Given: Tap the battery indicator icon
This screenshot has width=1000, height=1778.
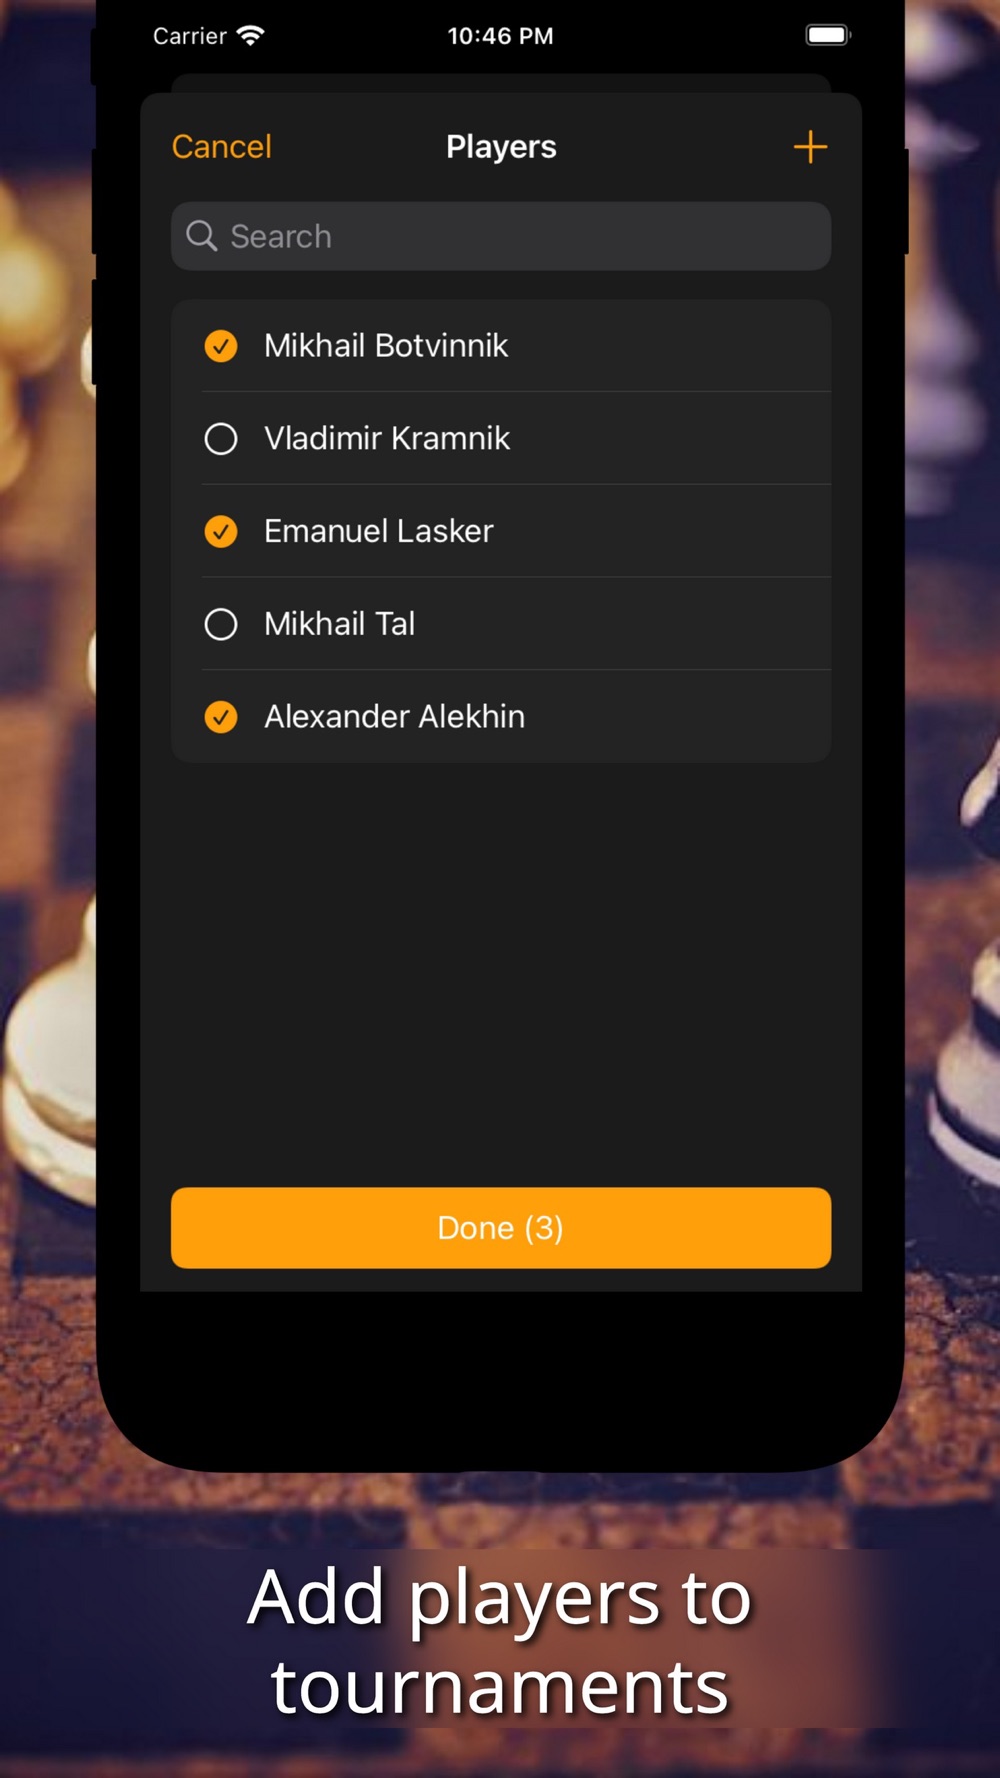Looking at the screenshot, I should pos(828,35).
